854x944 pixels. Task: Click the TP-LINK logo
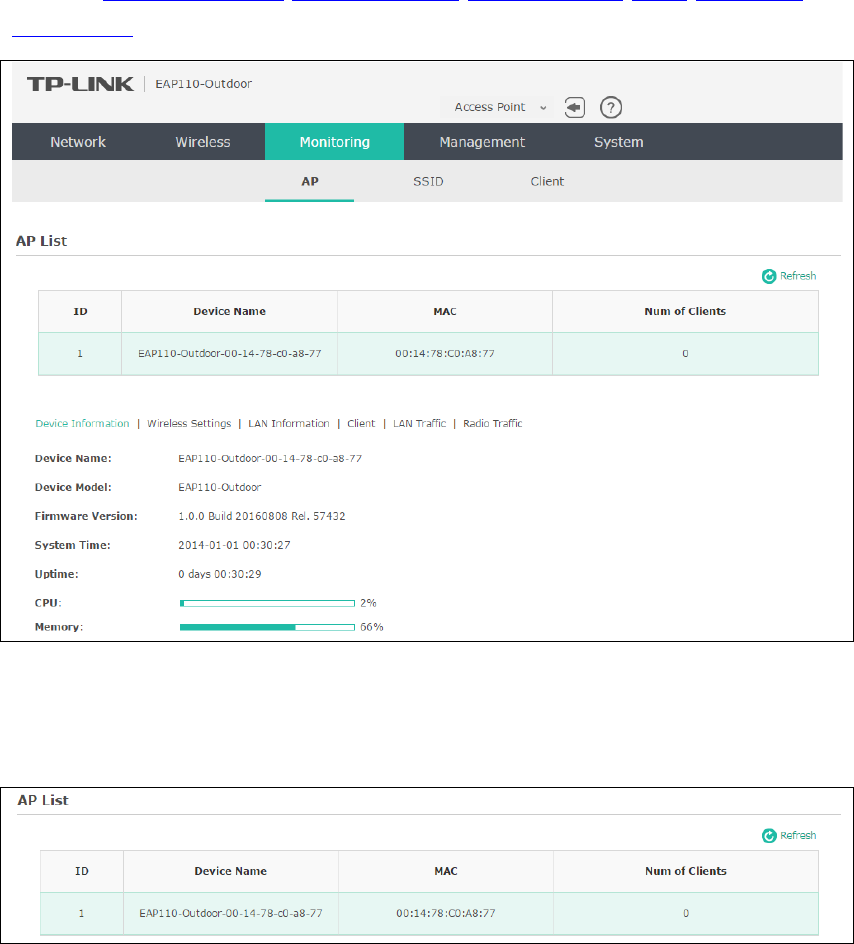click(80, 84)
